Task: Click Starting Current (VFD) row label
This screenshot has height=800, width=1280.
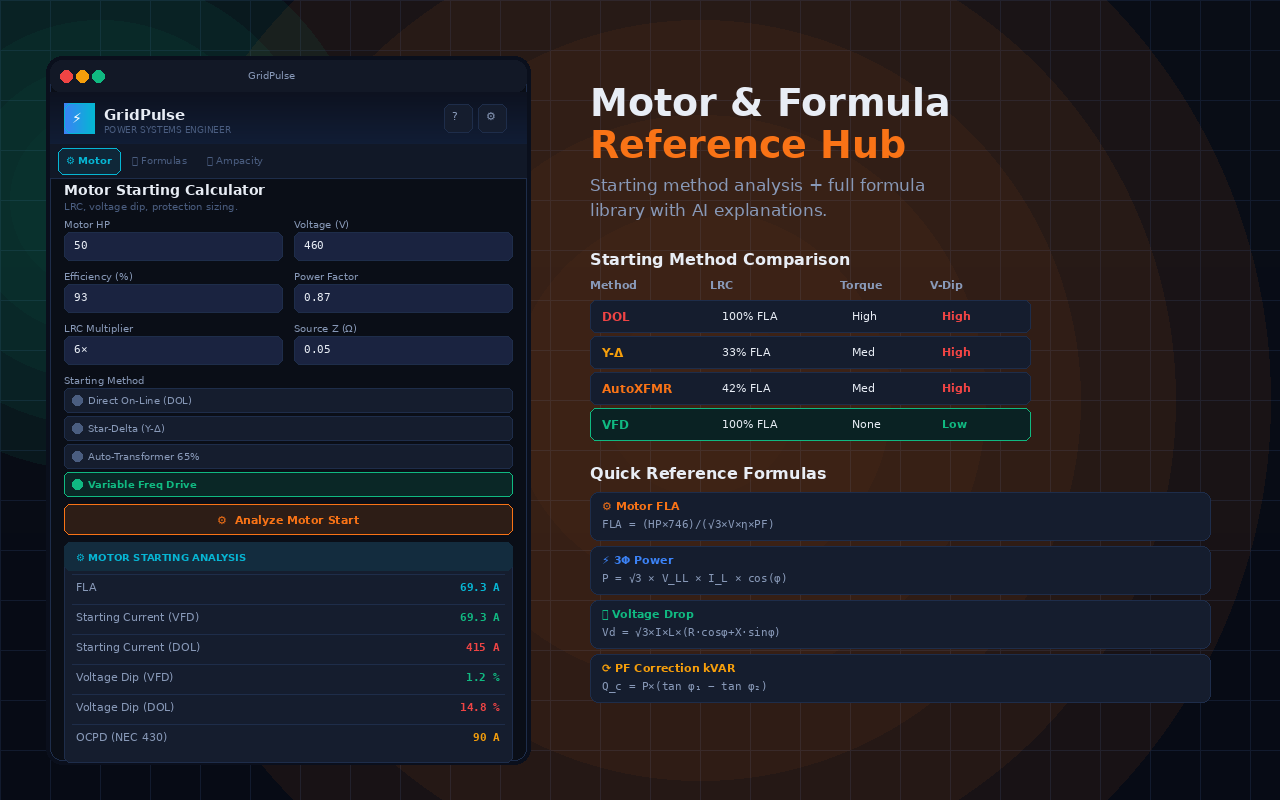Action: click(137, 618)
